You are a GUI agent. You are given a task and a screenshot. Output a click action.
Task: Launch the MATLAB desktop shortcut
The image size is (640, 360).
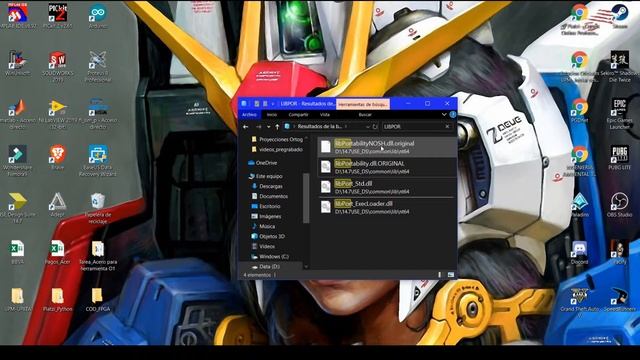click(18, 114)
